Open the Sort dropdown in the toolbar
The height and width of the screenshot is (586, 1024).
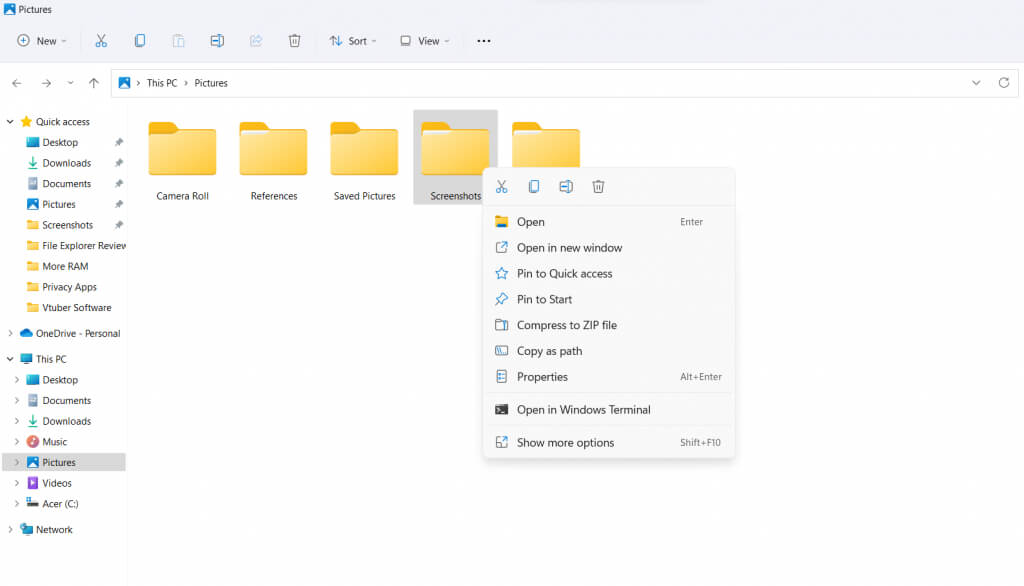click(353, 41)
